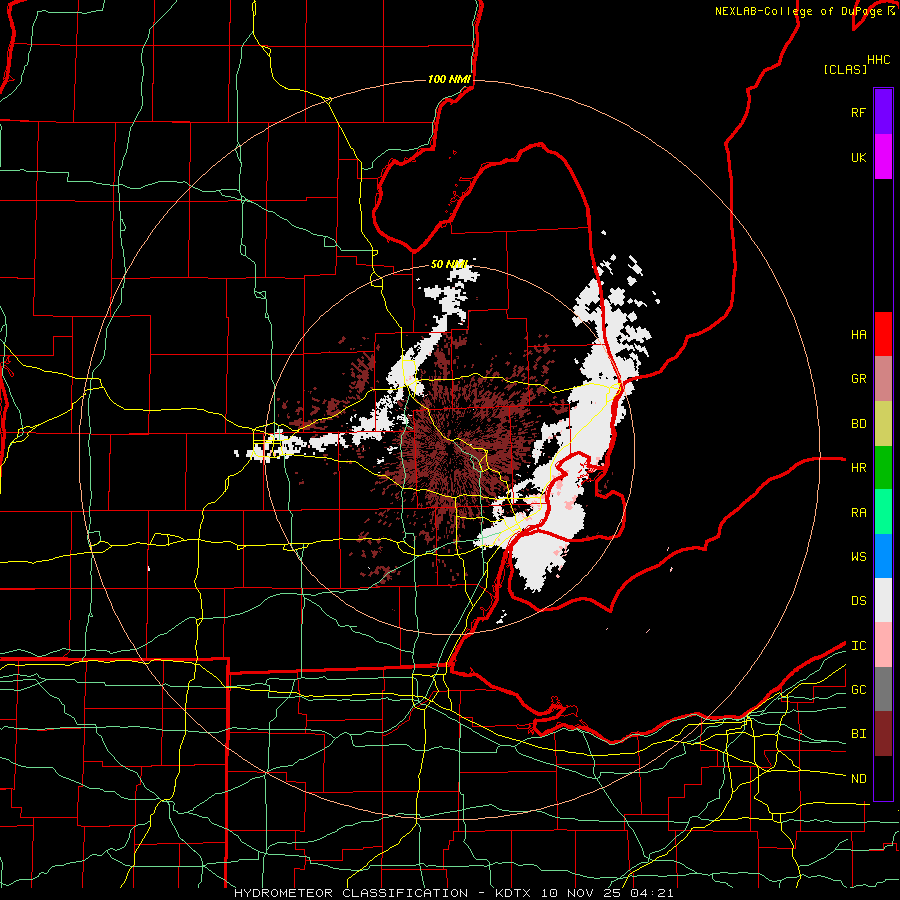Select the WS blue legend swatch
This screenshot has width=900, height=900.
point(883,556)
